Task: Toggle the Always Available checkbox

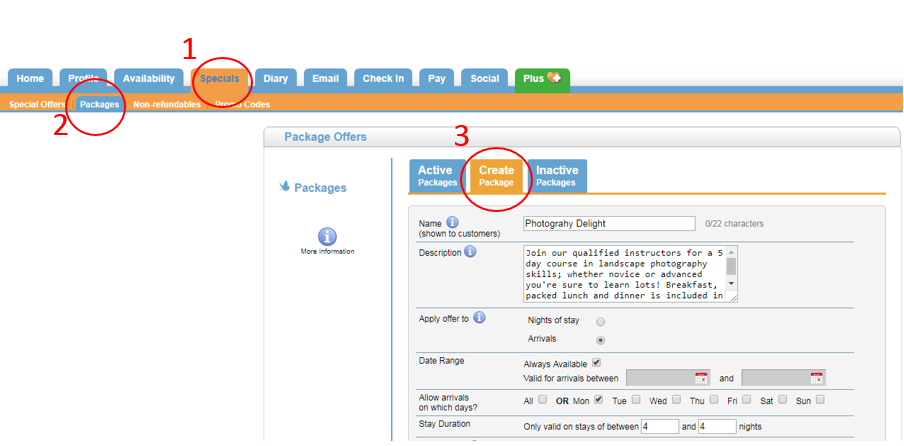Action: 596,362
